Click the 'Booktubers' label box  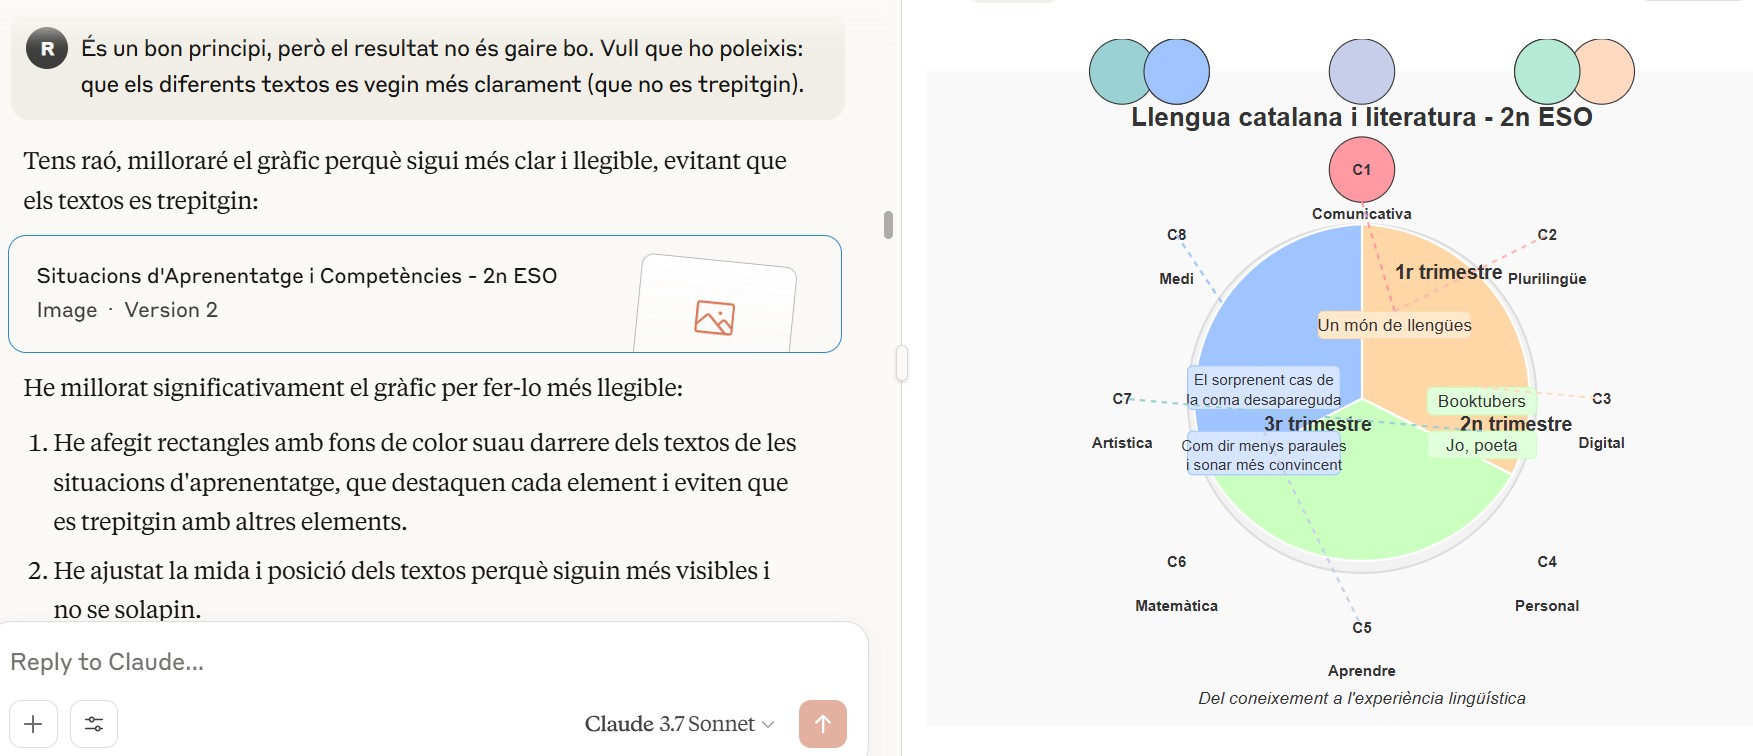[1480, 401]
